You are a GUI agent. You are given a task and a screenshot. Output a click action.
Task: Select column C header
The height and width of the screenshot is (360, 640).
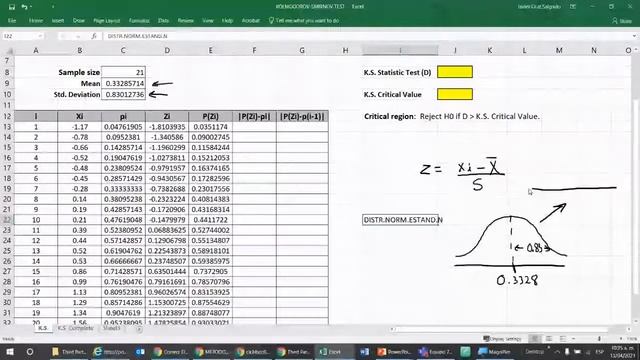[x=123, y=51]
